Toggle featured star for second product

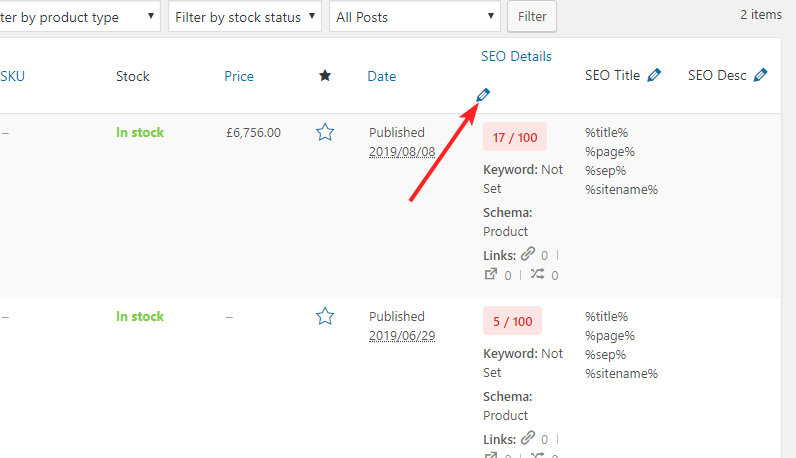tap(324, 316)
